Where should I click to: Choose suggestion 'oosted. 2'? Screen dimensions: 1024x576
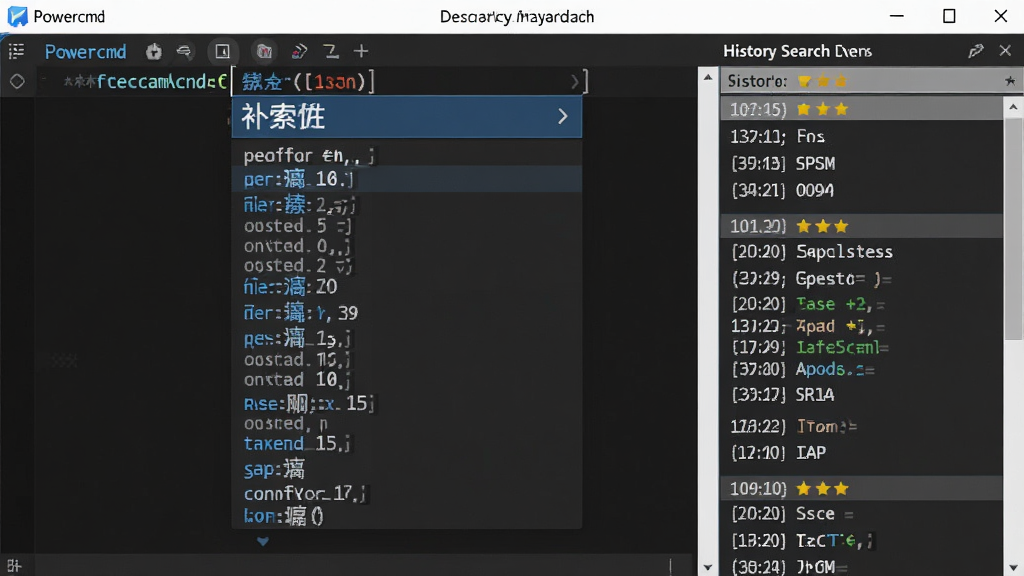407,265
